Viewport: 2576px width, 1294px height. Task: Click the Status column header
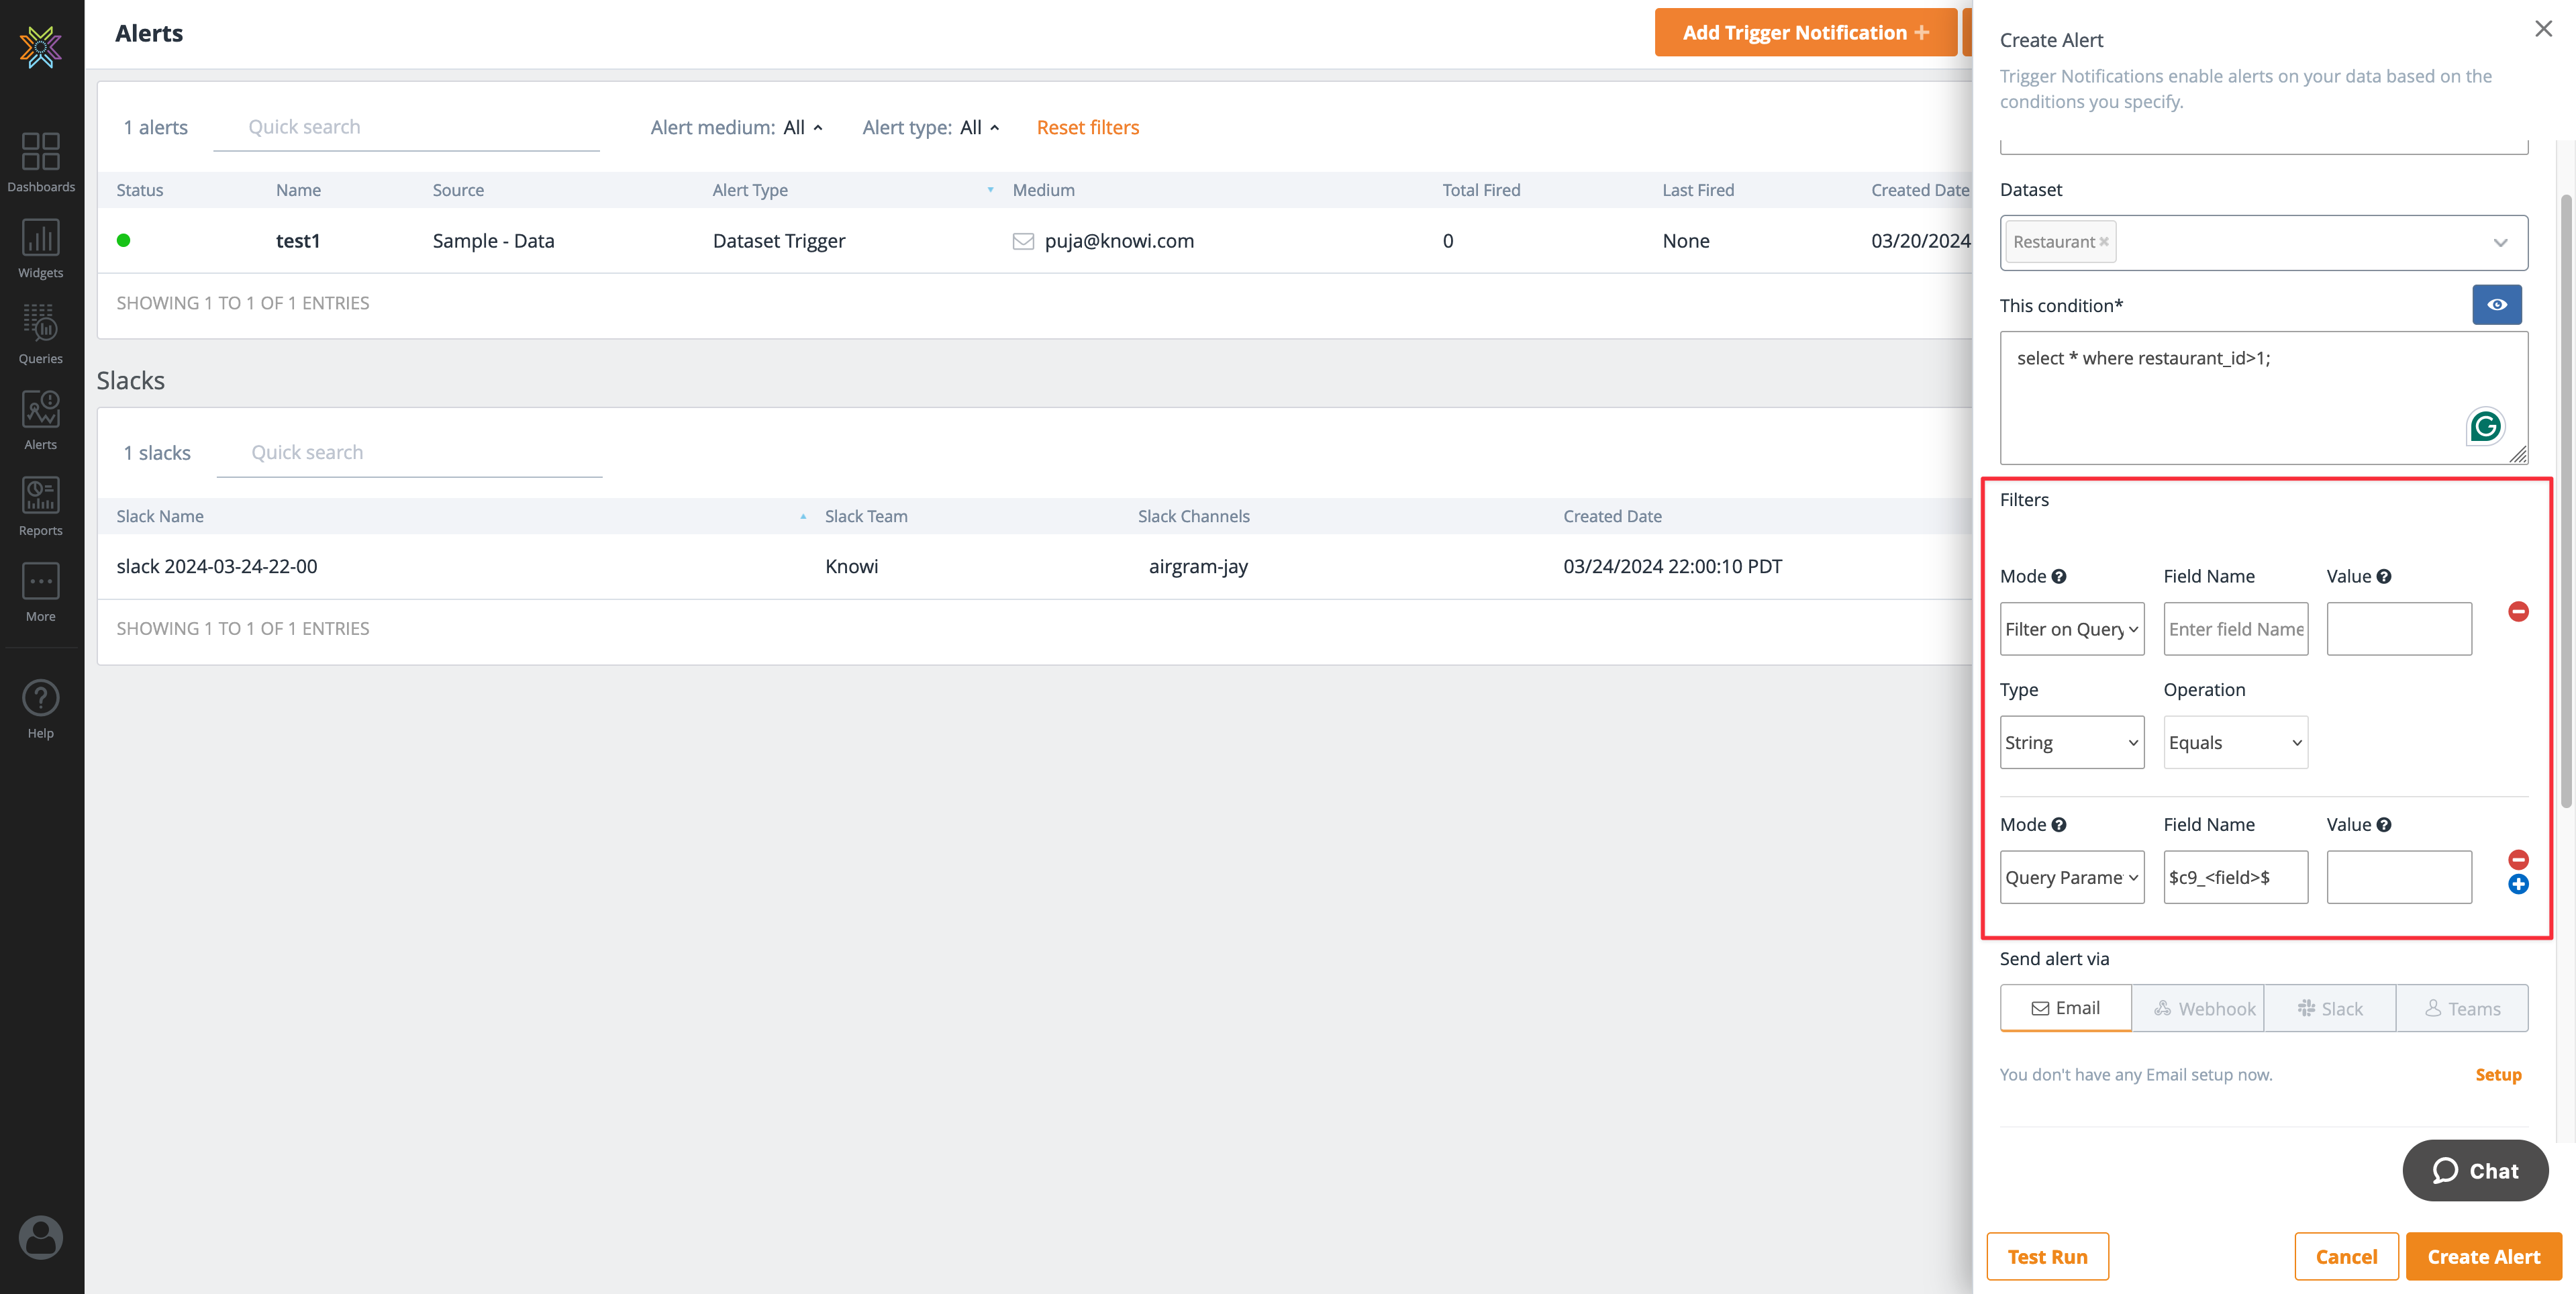pos(140,190)
